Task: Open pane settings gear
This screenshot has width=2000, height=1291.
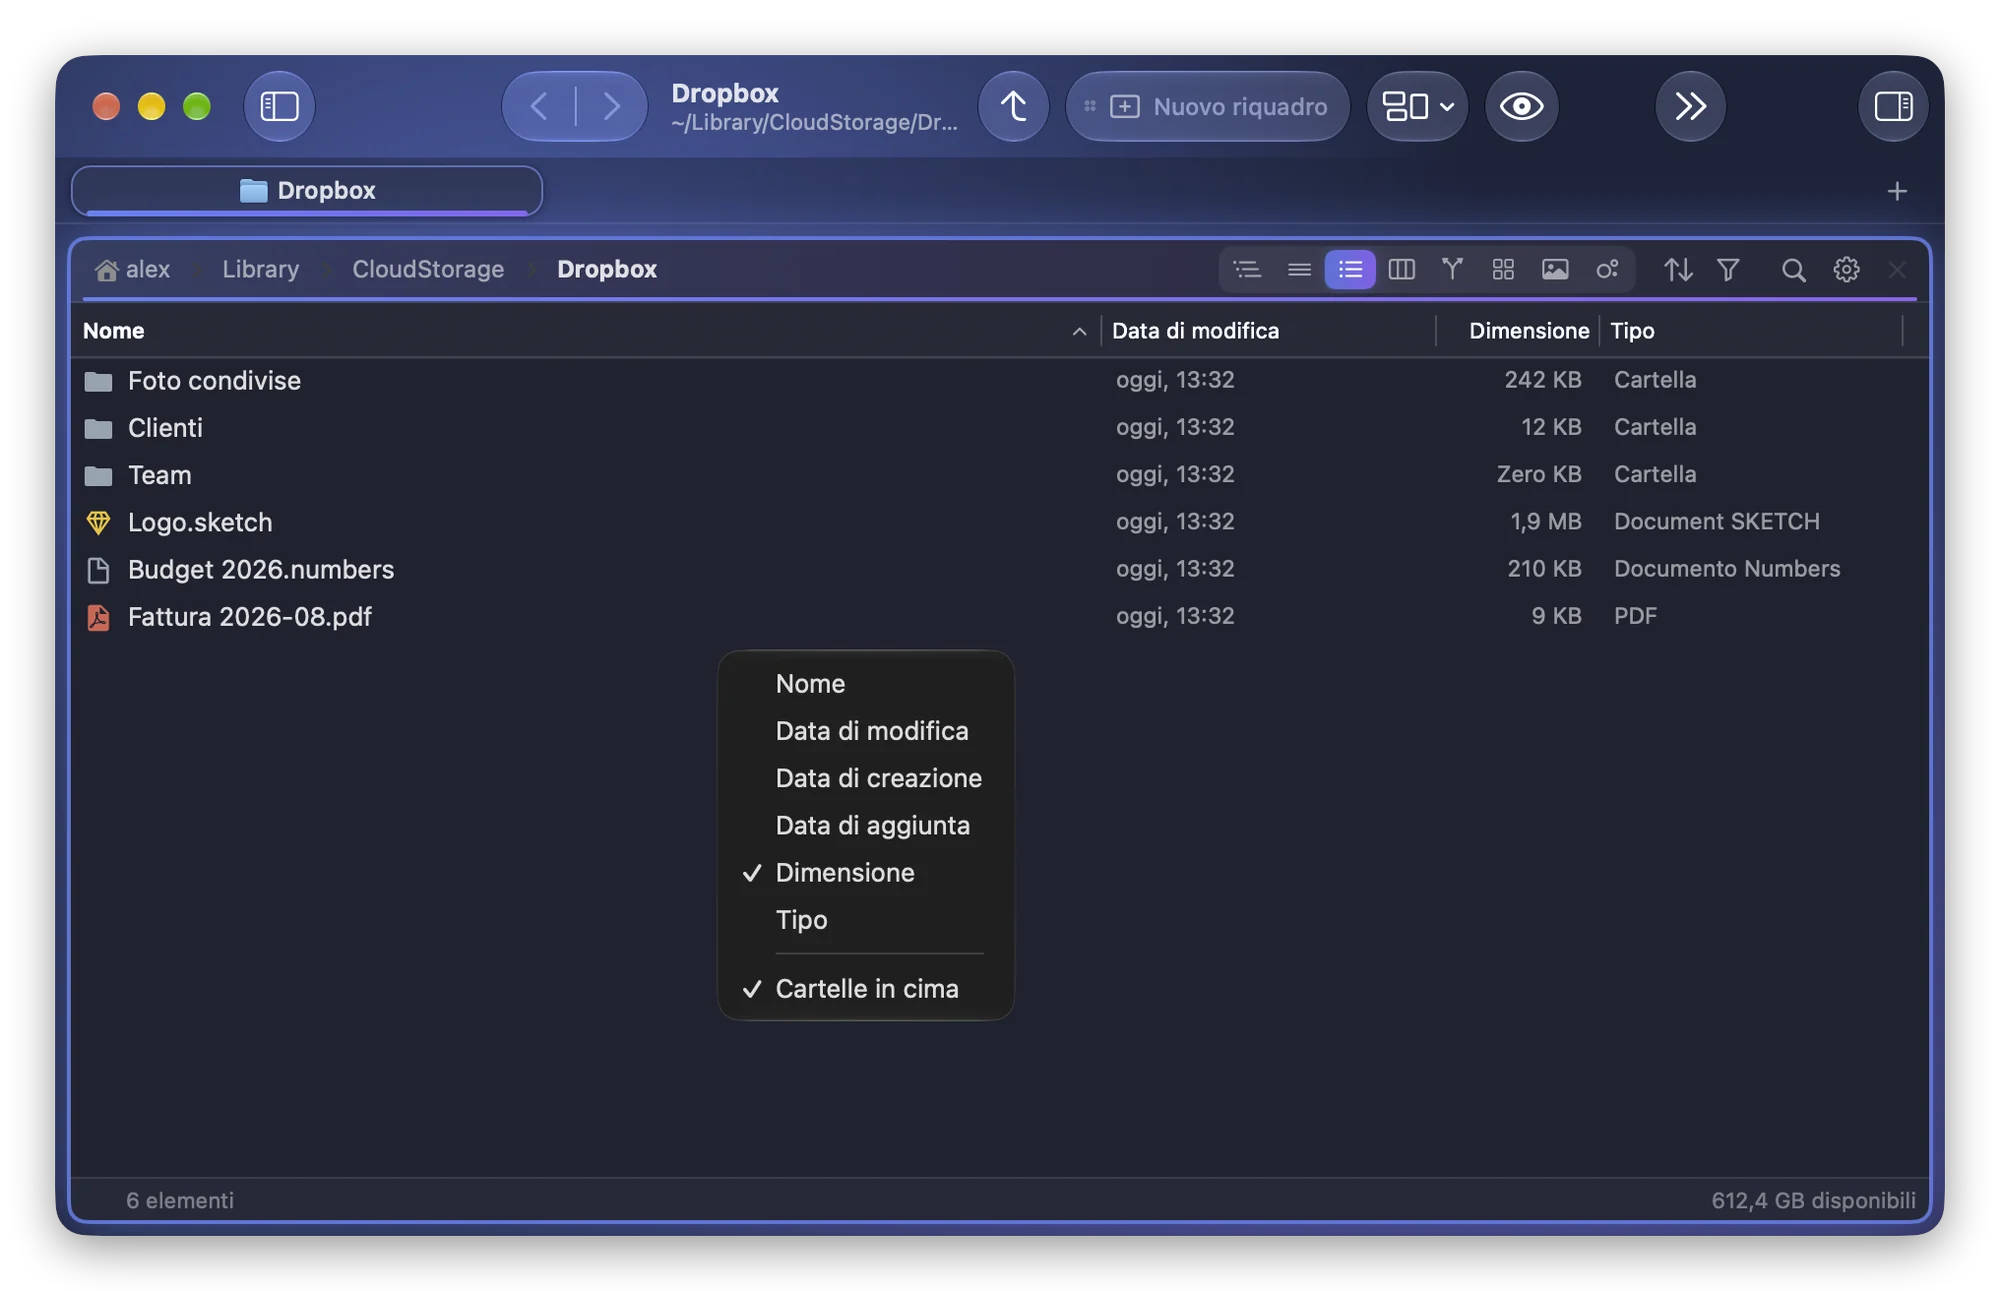Action: click(1846, 269)
